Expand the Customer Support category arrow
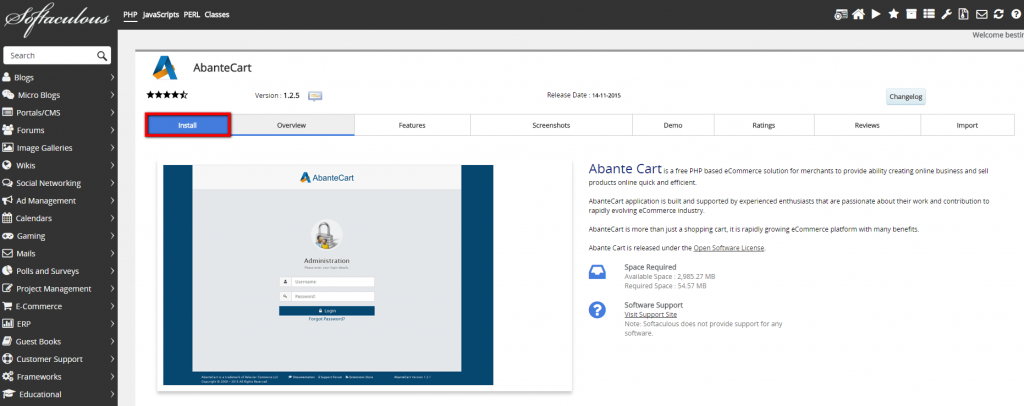This screenshot has width=1024, height=406. [x=112, y=359]
